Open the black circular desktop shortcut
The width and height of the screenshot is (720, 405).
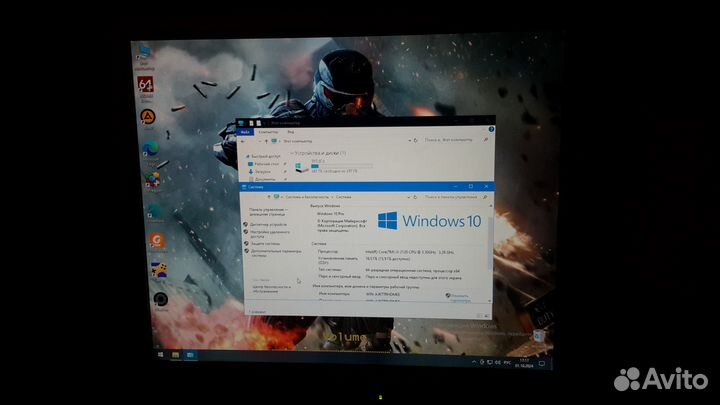pos(161,299)
